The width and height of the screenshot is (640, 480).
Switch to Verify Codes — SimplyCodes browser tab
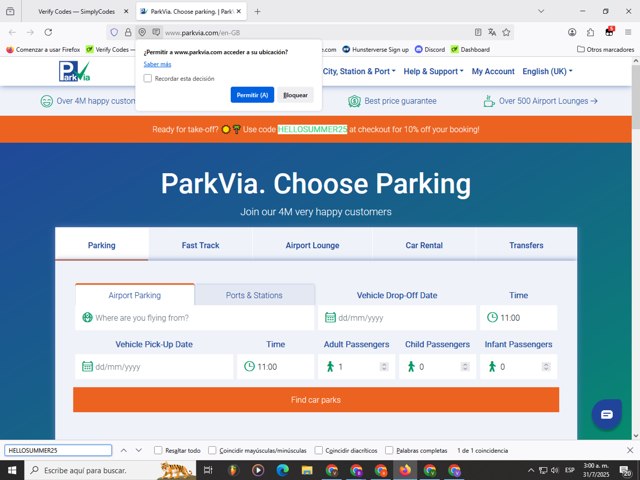pyautogui.click(x=77, y=11)
